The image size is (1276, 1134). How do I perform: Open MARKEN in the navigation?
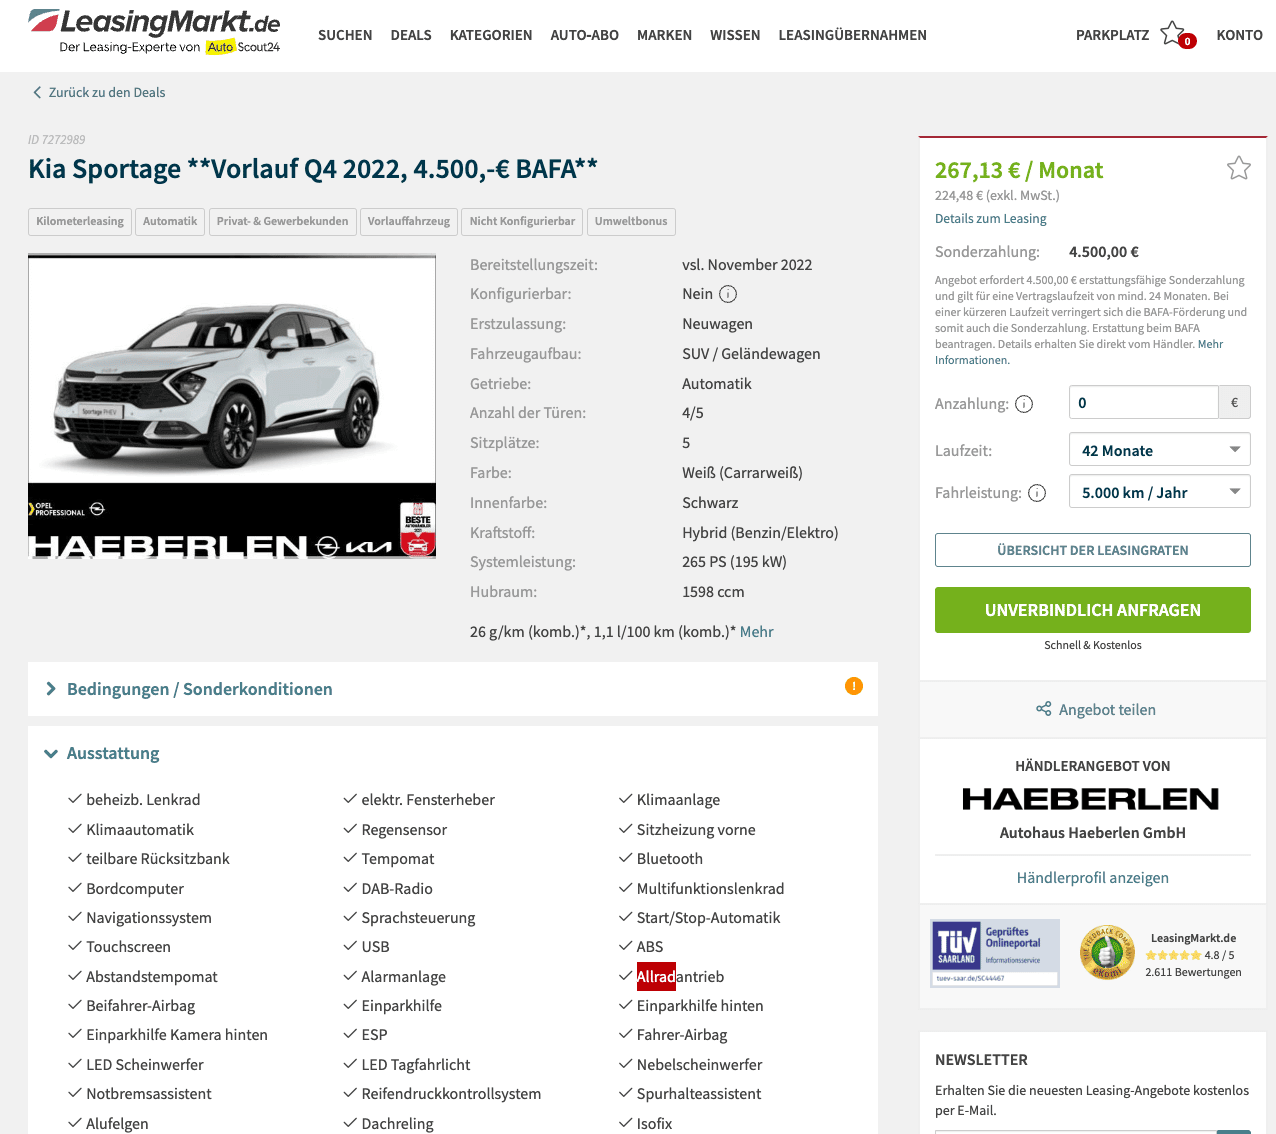(664, 35)
